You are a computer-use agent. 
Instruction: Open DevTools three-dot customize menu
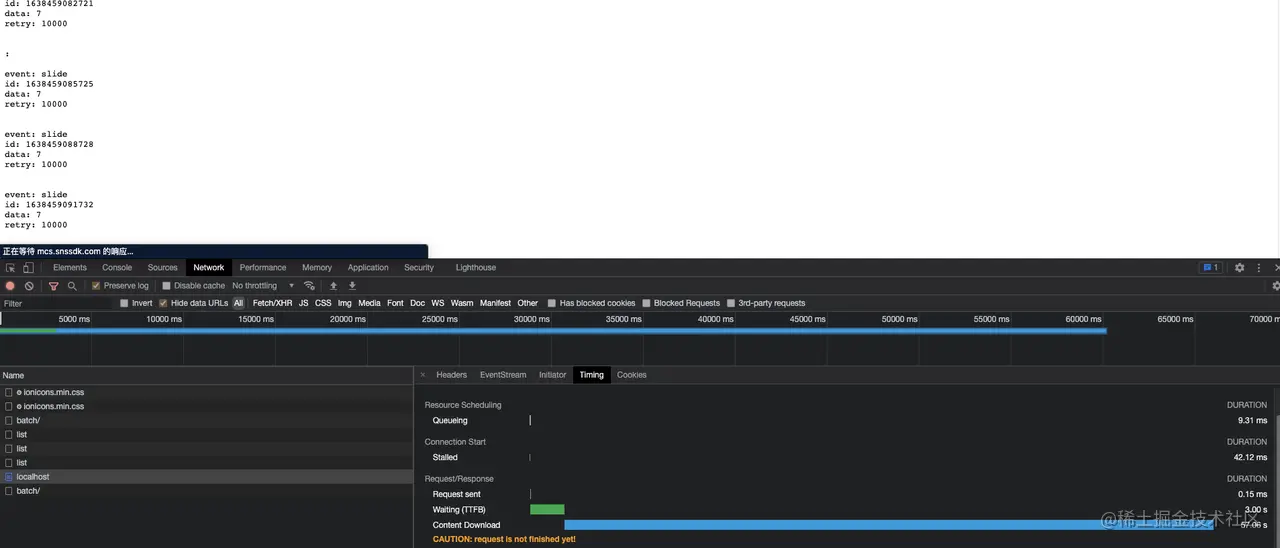1259,268
